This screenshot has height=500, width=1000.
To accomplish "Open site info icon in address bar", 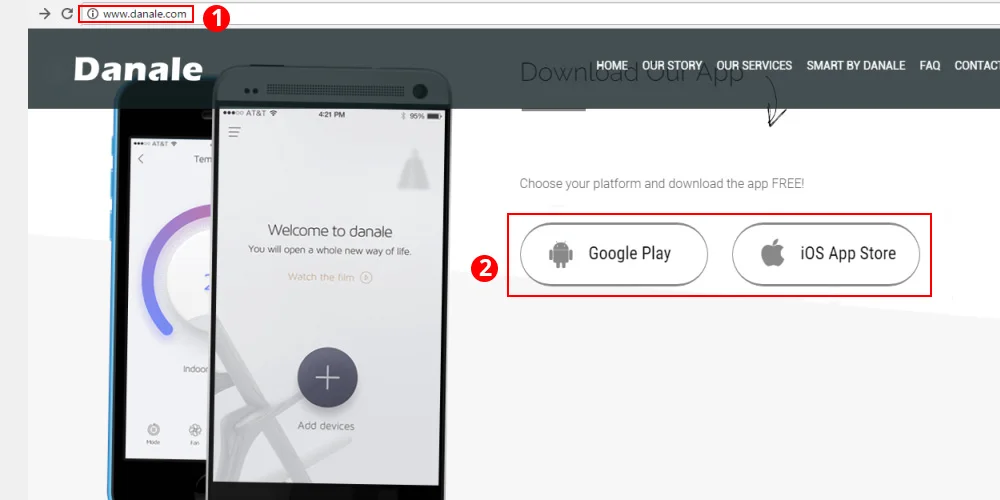I will [92, 13].
